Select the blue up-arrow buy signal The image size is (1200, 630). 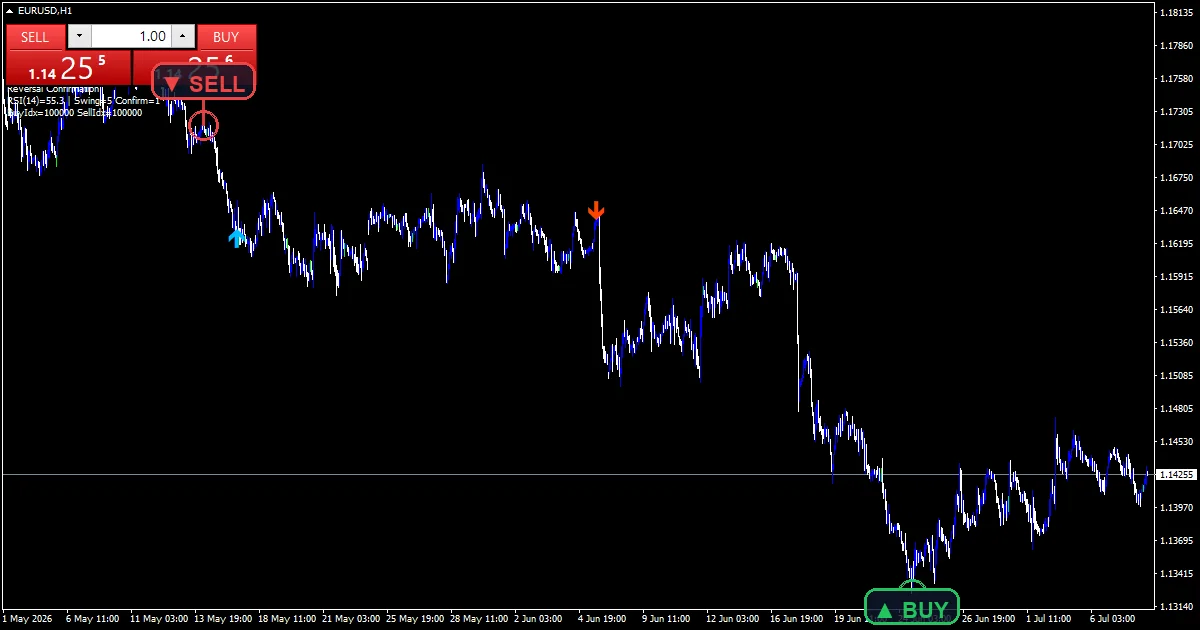coord(236,238)
